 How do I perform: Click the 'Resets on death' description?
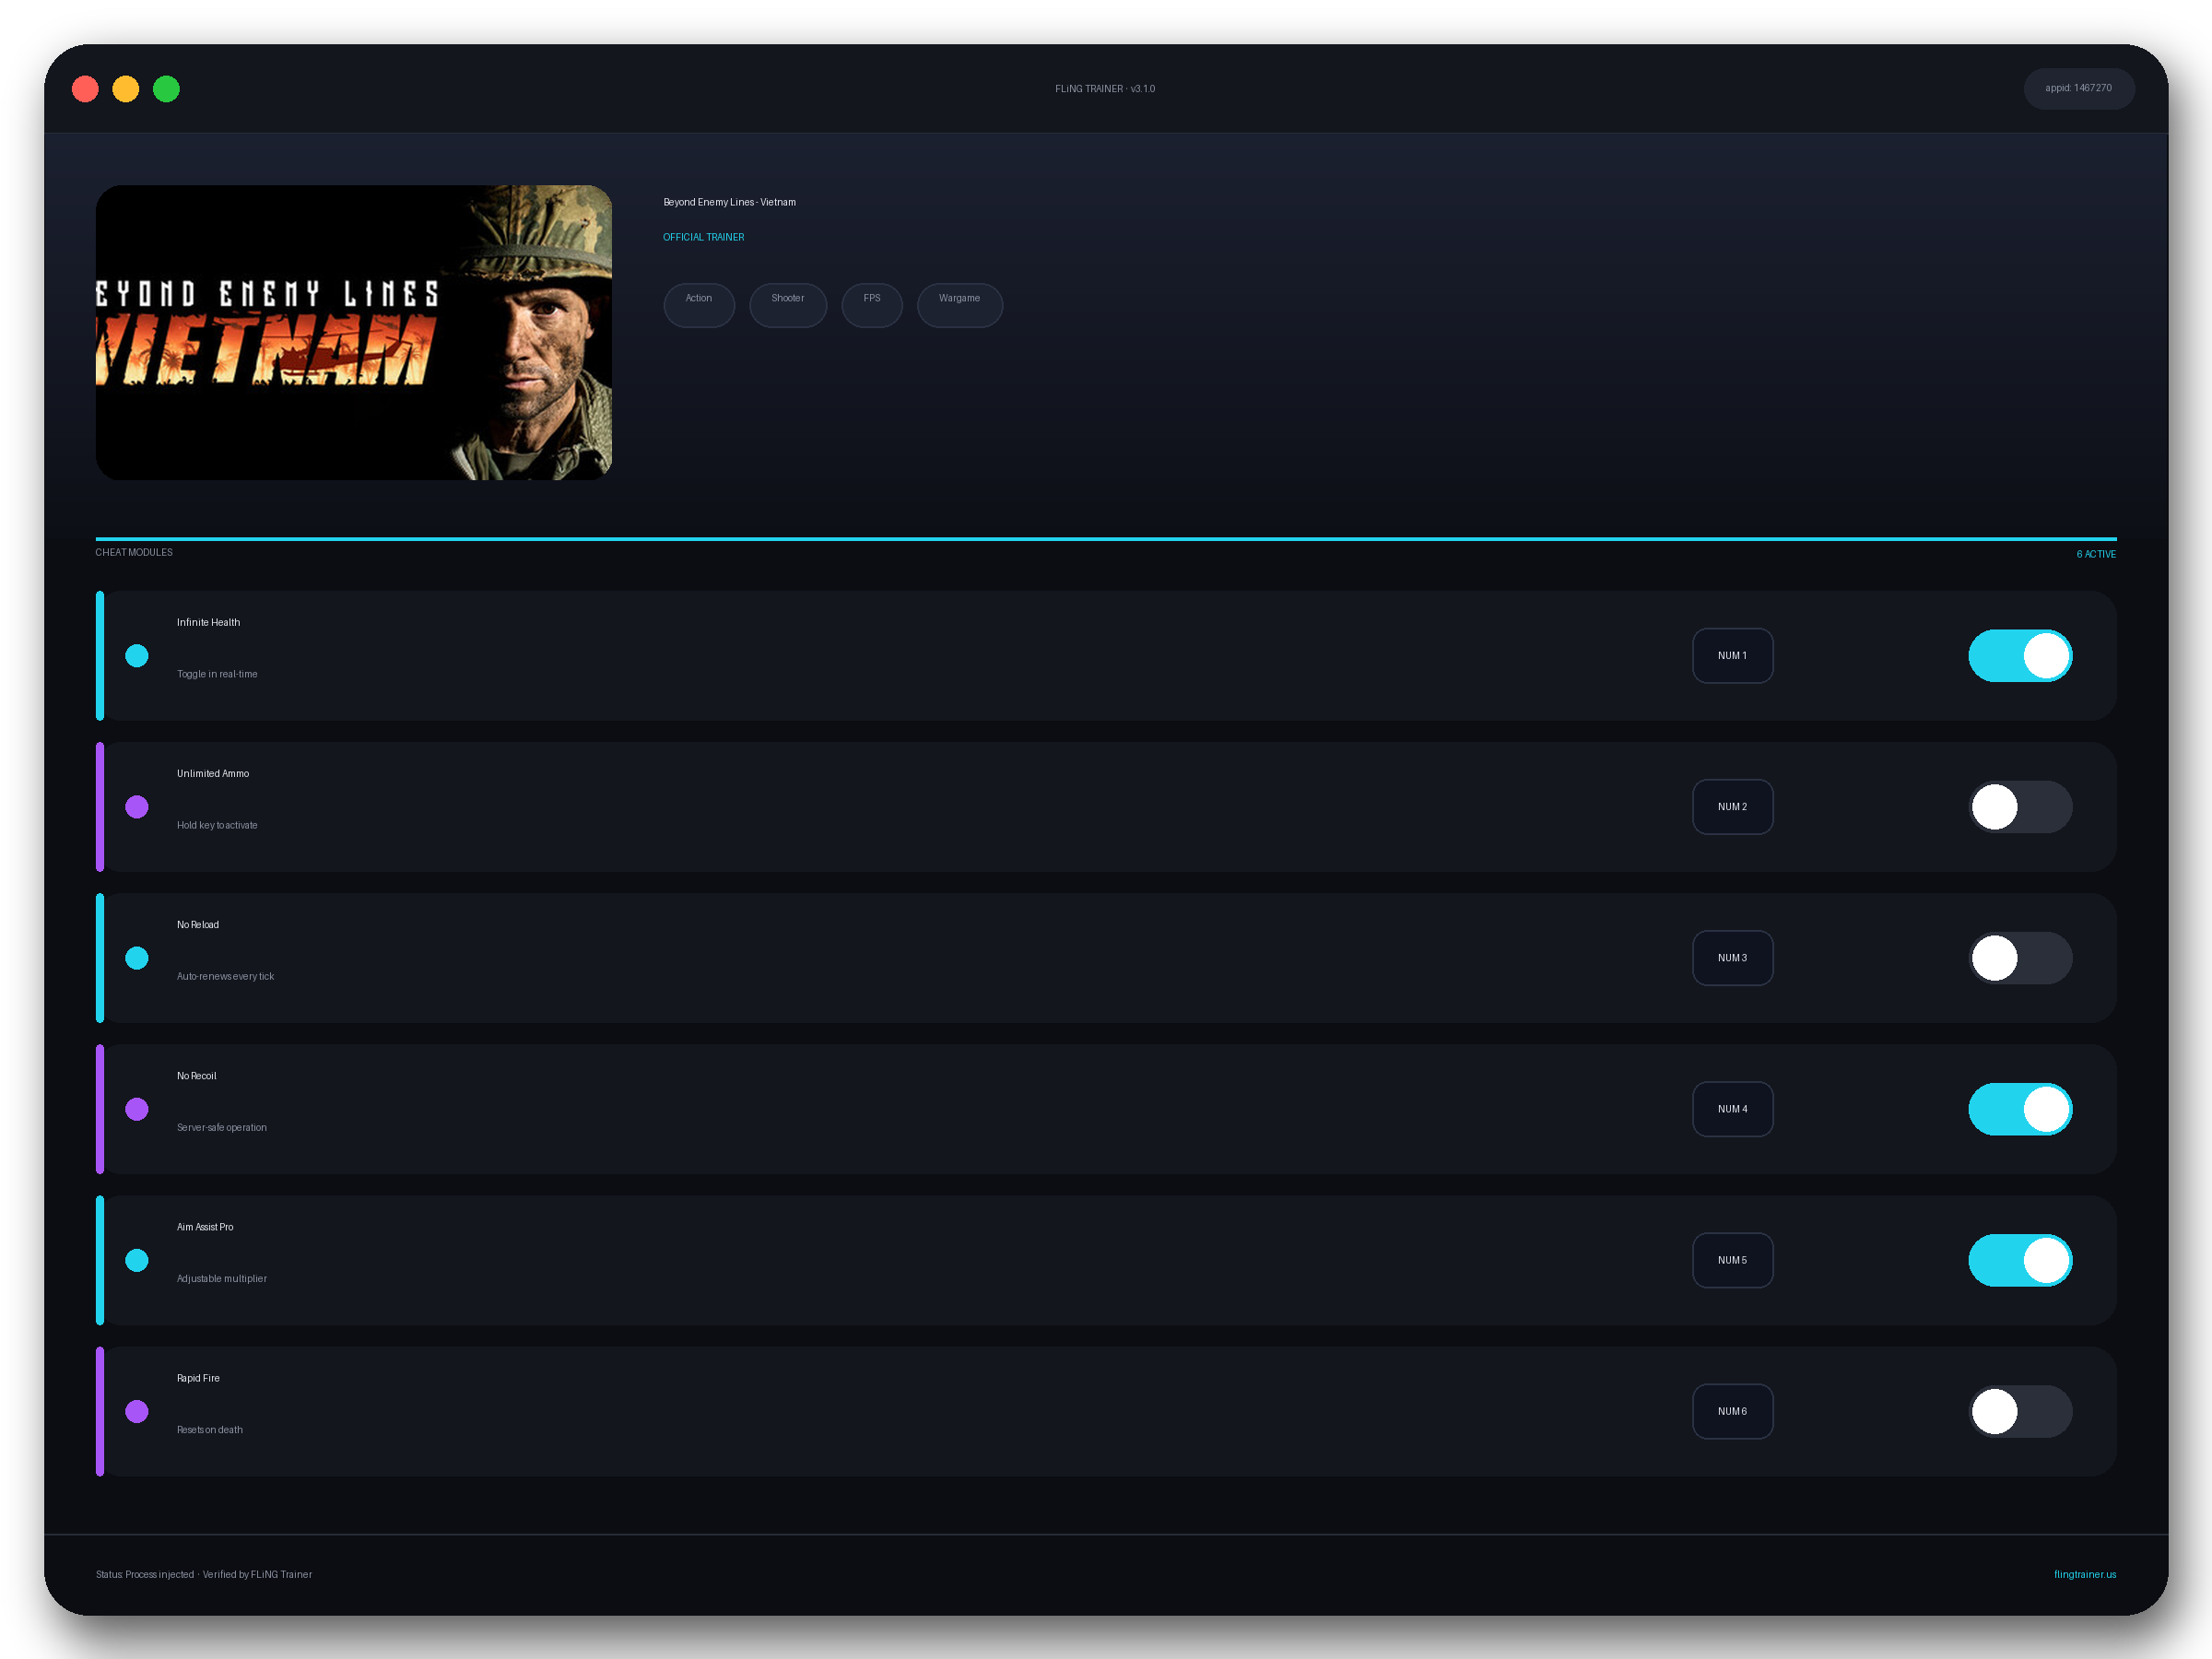[210, 1430]
